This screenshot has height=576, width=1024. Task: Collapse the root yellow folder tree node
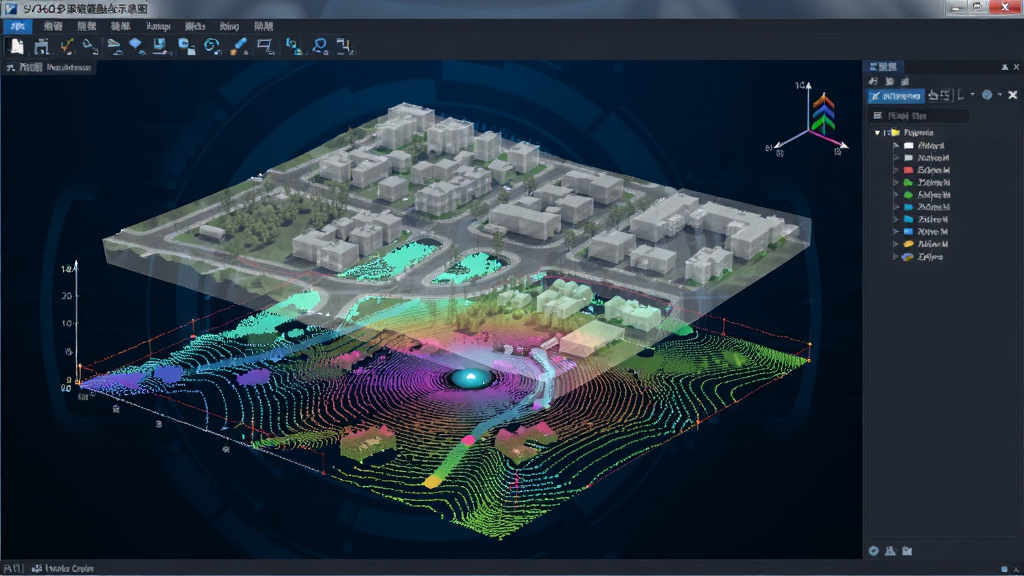tap(877, 133)
